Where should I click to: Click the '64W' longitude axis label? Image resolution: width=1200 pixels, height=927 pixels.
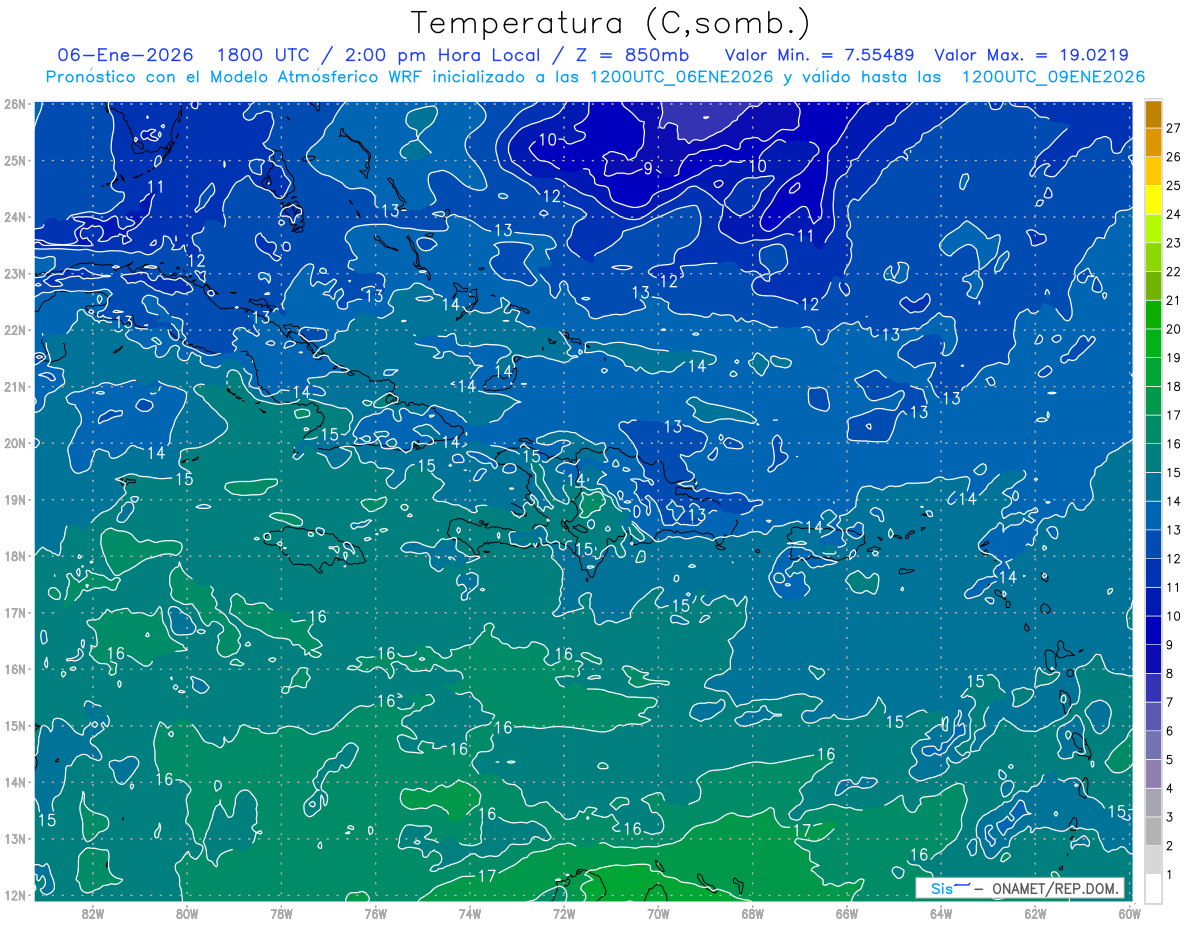[941, 913]
